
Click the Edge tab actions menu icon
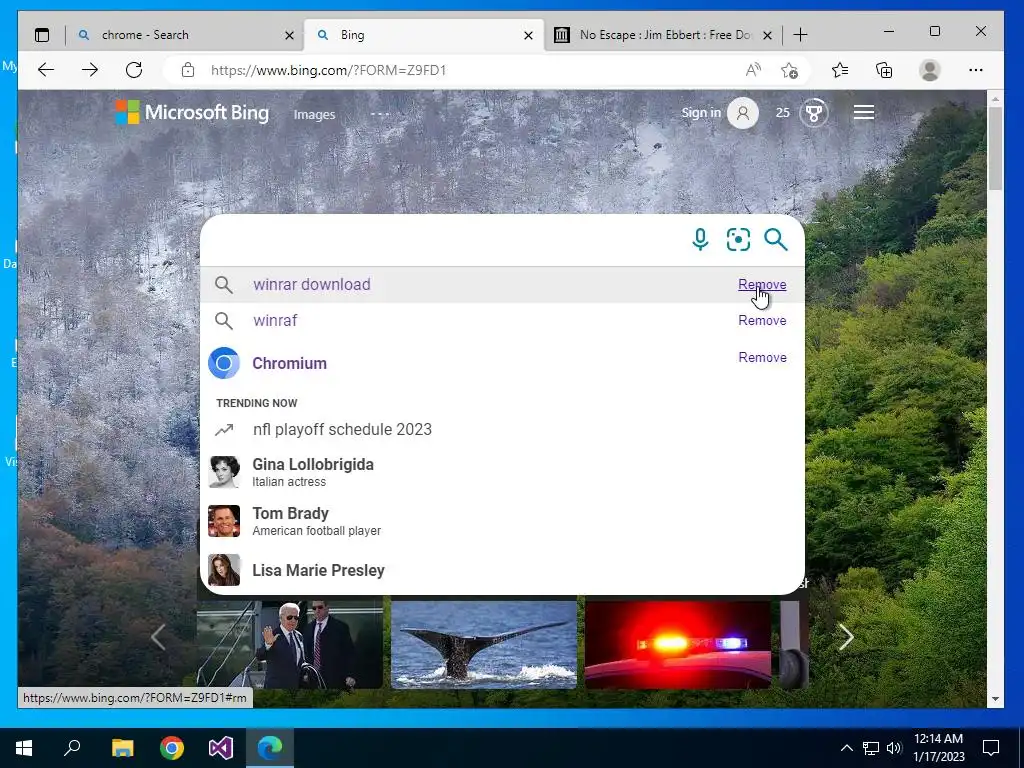click(x=42, y=35)
